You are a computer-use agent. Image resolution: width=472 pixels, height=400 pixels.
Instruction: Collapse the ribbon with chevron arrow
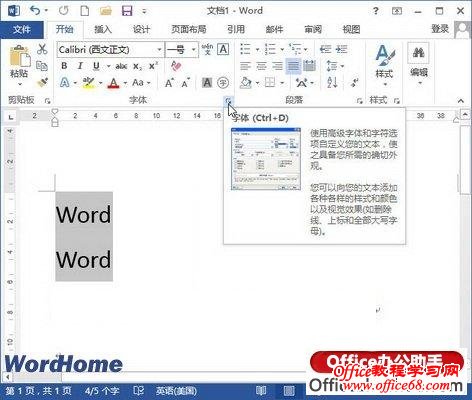[461, 100]
